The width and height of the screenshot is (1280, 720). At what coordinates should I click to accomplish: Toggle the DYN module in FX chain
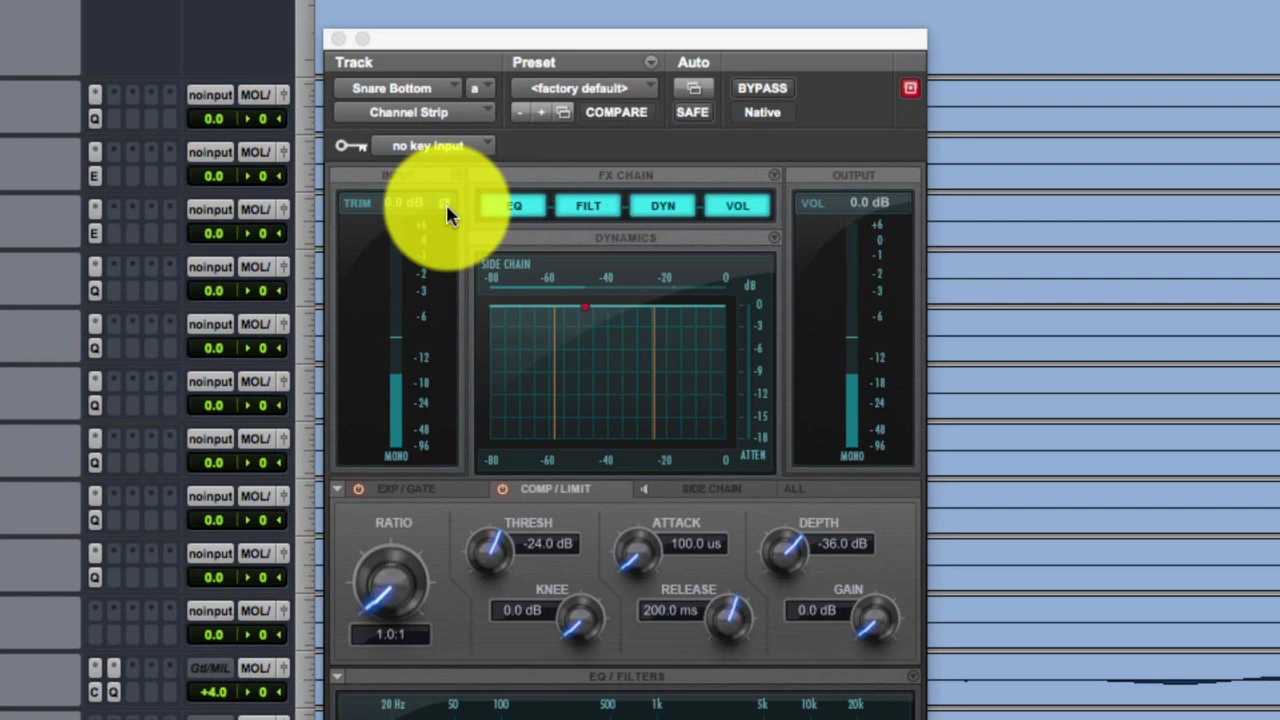[663, 206]
